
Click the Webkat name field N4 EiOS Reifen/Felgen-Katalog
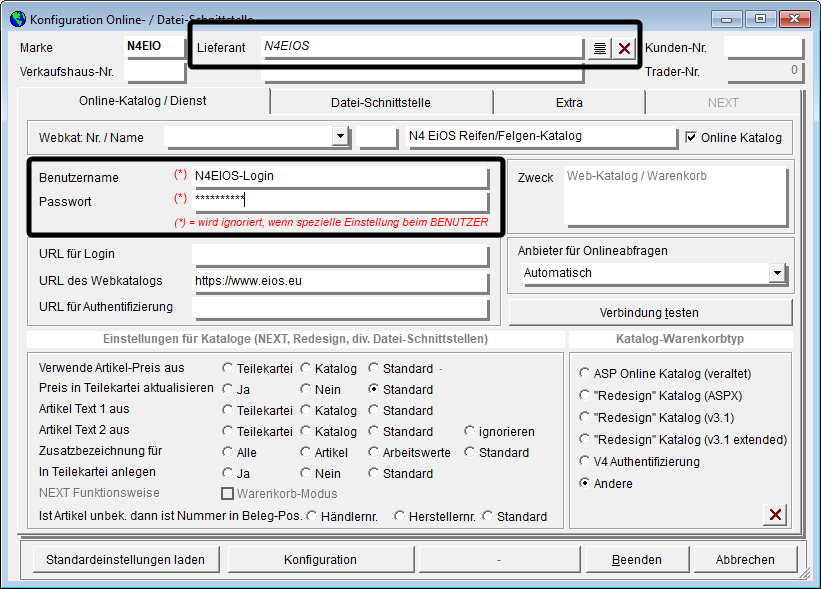pos(542,137)
